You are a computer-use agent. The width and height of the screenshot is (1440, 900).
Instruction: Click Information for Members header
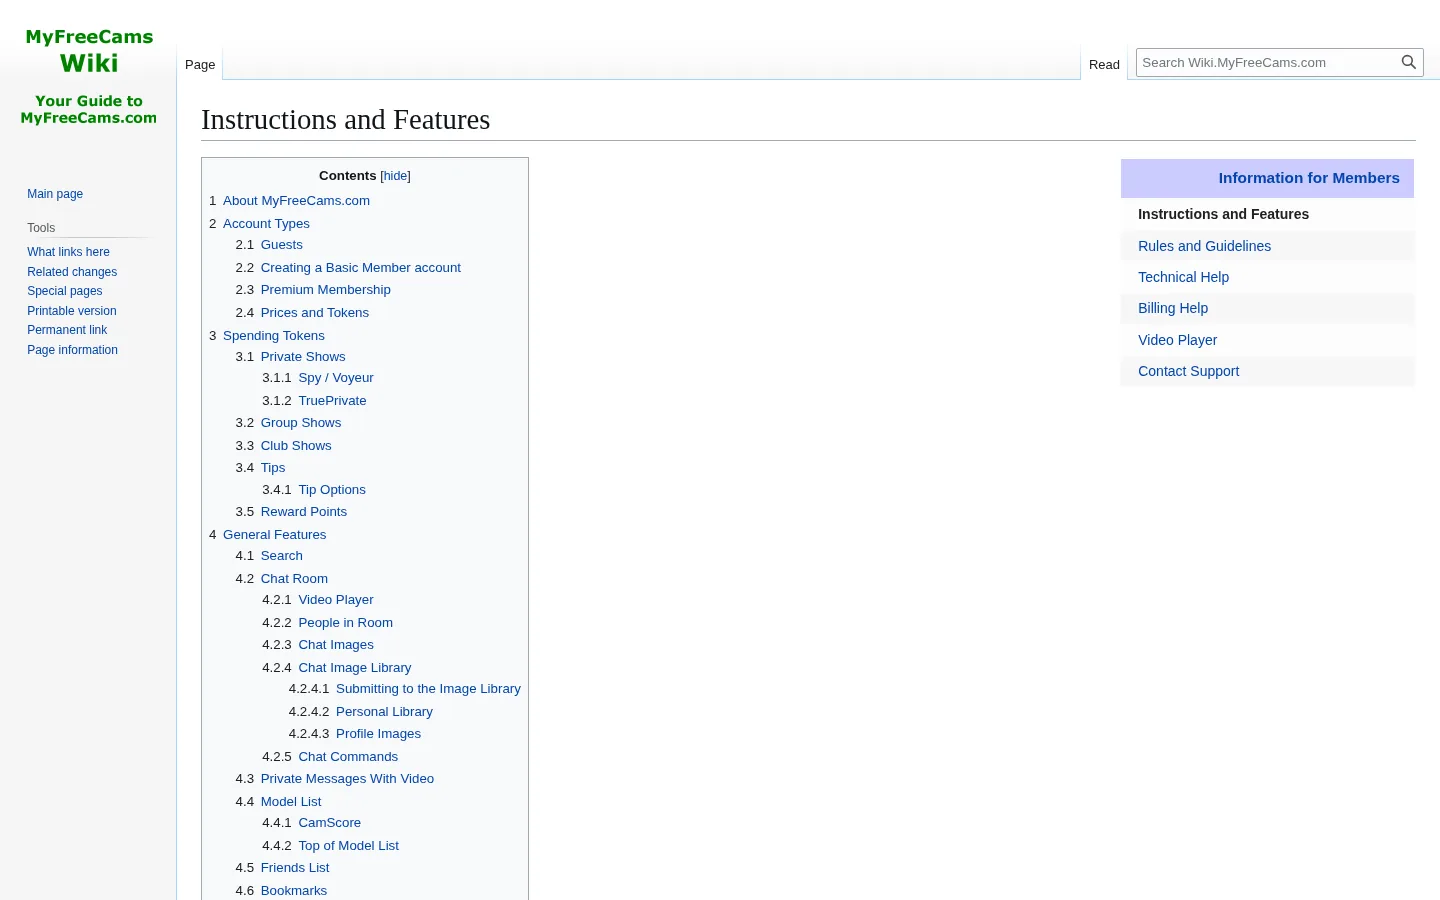click(1309, 178)
